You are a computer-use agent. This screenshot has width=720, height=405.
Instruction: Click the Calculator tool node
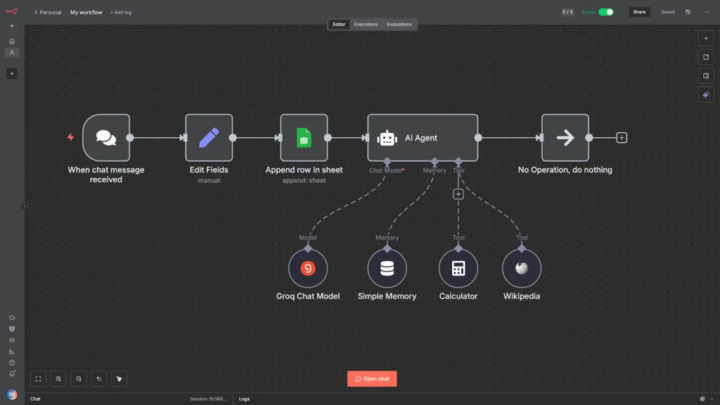pyautogui.click(x=459, y=268)
